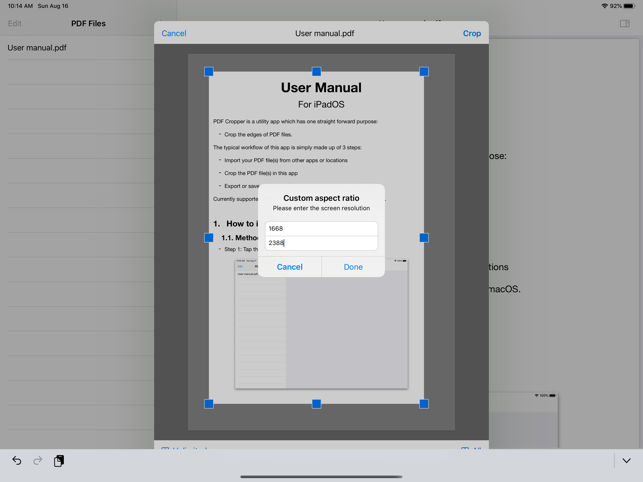Tap the battery status icon

click(629, 6)
